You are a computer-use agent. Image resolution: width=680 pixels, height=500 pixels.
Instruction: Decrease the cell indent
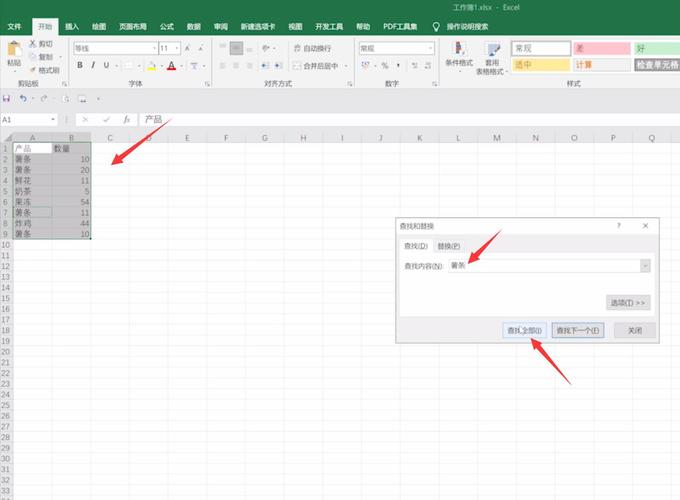[x=264, y=65]
